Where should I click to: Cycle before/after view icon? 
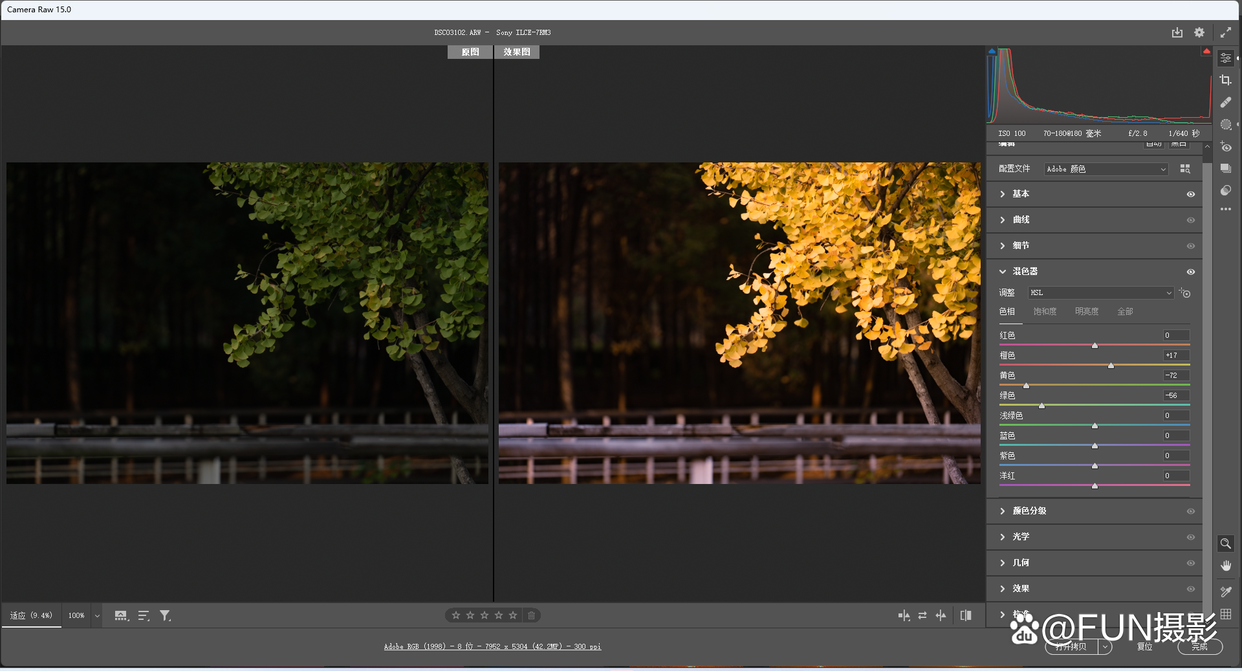click(x=904, y=616)
